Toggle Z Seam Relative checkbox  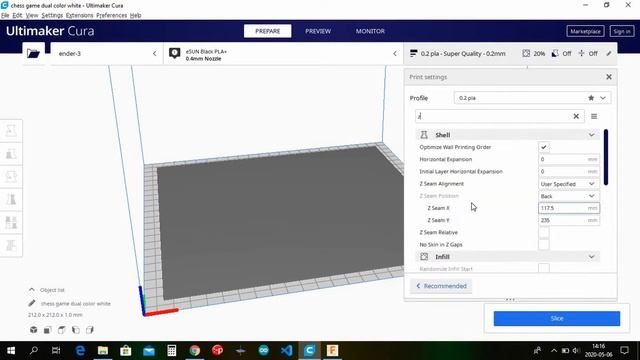point(544,232)
